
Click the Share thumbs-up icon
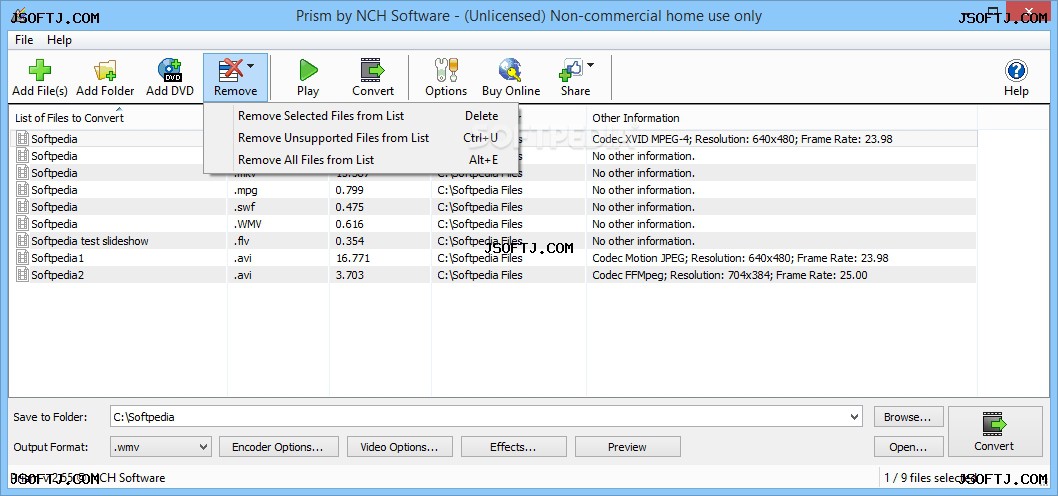point(571,70)
